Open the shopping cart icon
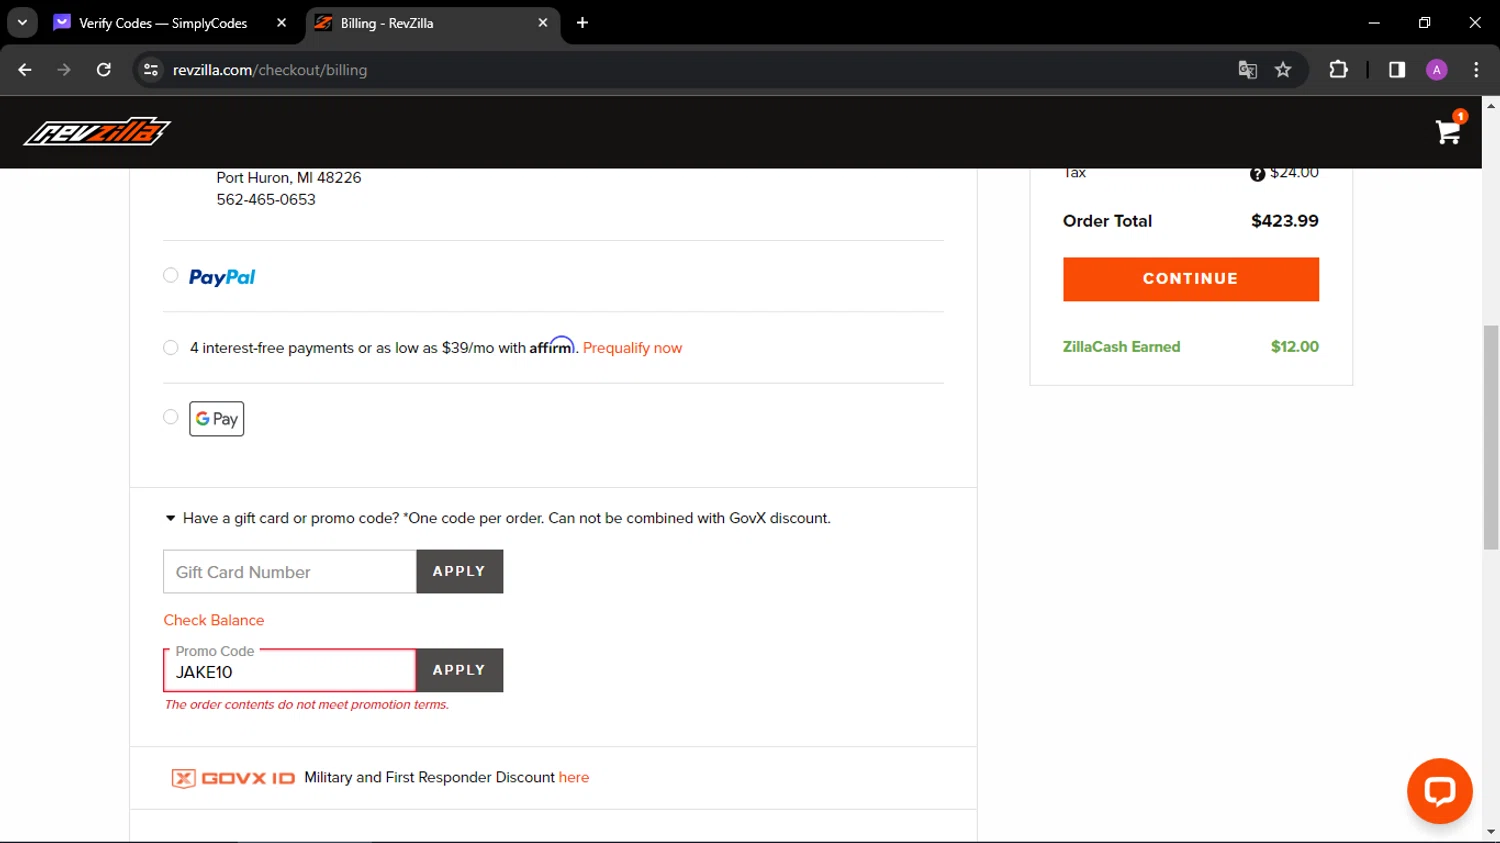The width and height of the screenshot is (1500, 843). point(1449,130)
